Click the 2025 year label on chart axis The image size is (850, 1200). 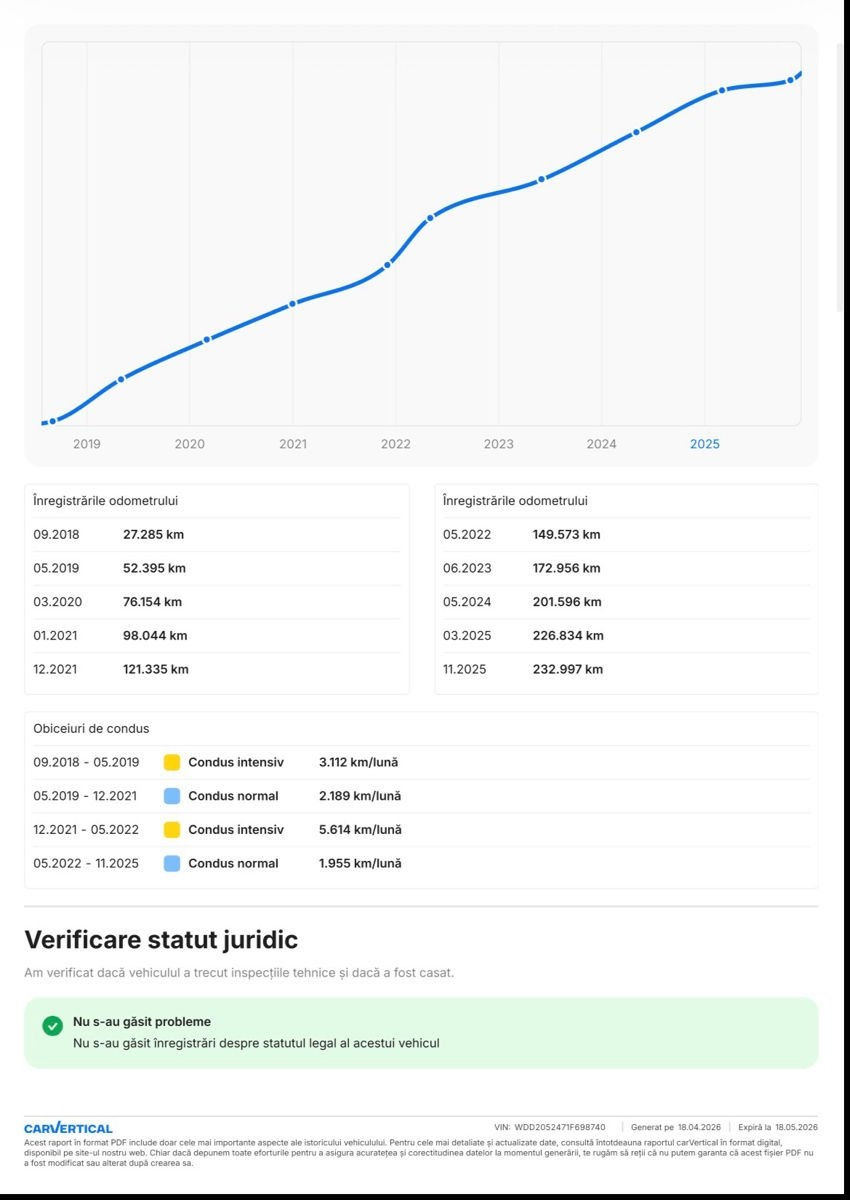point(704,444)
